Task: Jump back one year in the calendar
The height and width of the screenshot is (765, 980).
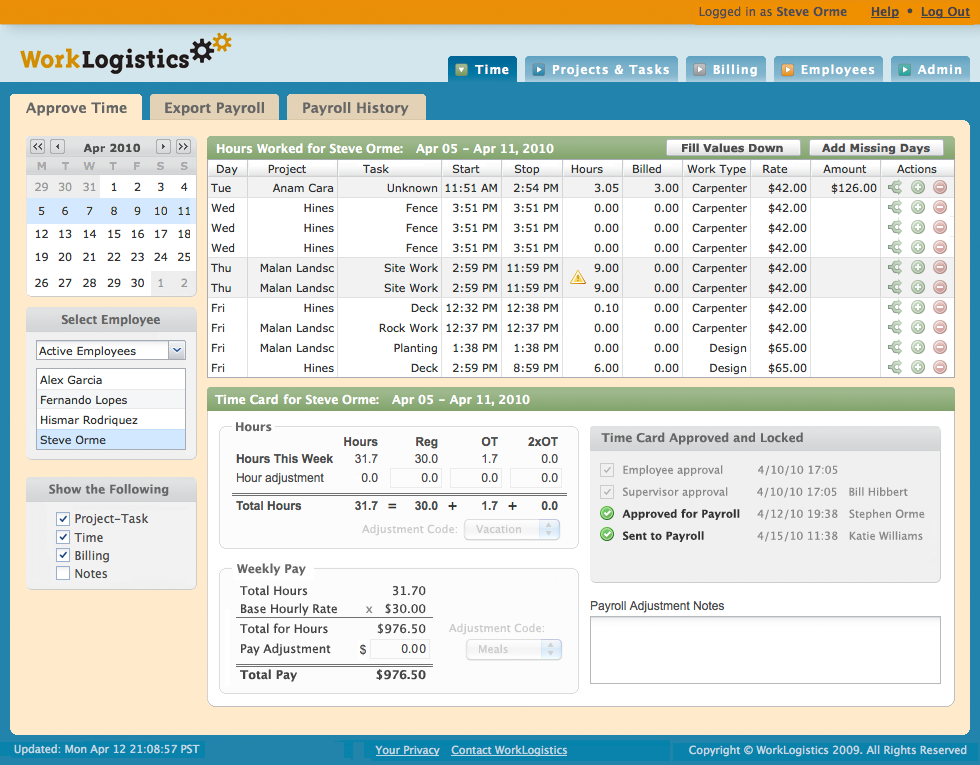Action: (x=38, y=146)
